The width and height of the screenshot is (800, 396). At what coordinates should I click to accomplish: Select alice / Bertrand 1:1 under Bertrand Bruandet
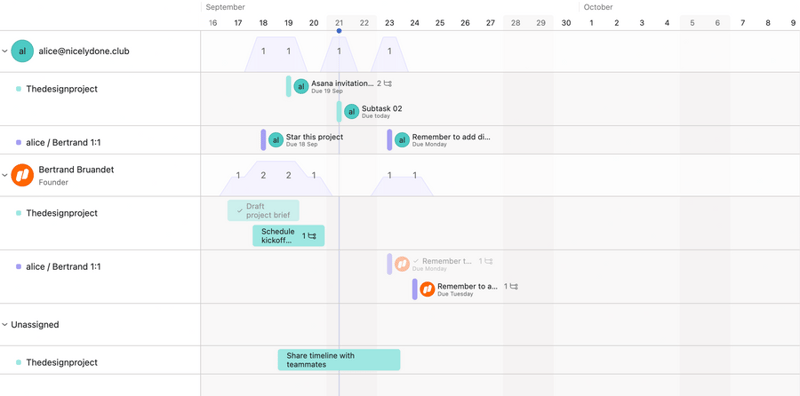coord(63,266)
